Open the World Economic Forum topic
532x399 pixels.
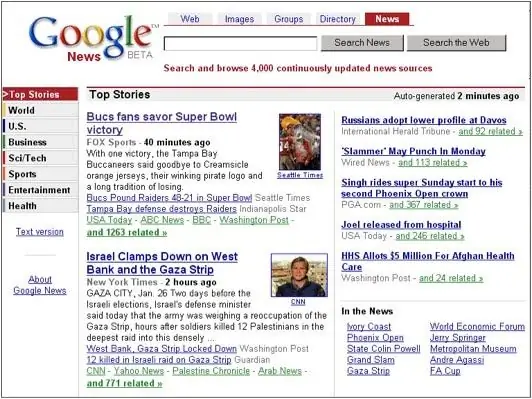pyautogui.click(x=477, y=327)
